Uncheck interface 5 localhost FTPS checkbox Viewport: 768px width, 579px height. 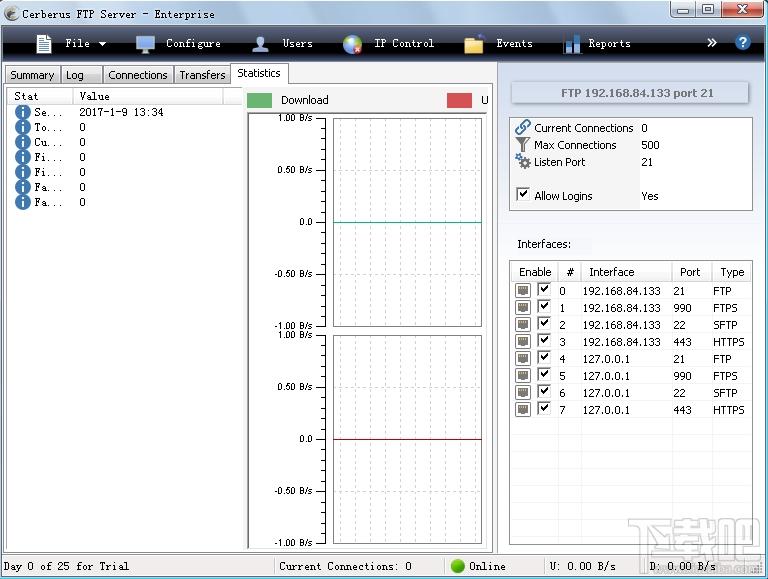pyautogui.click(x=544, y=375)
